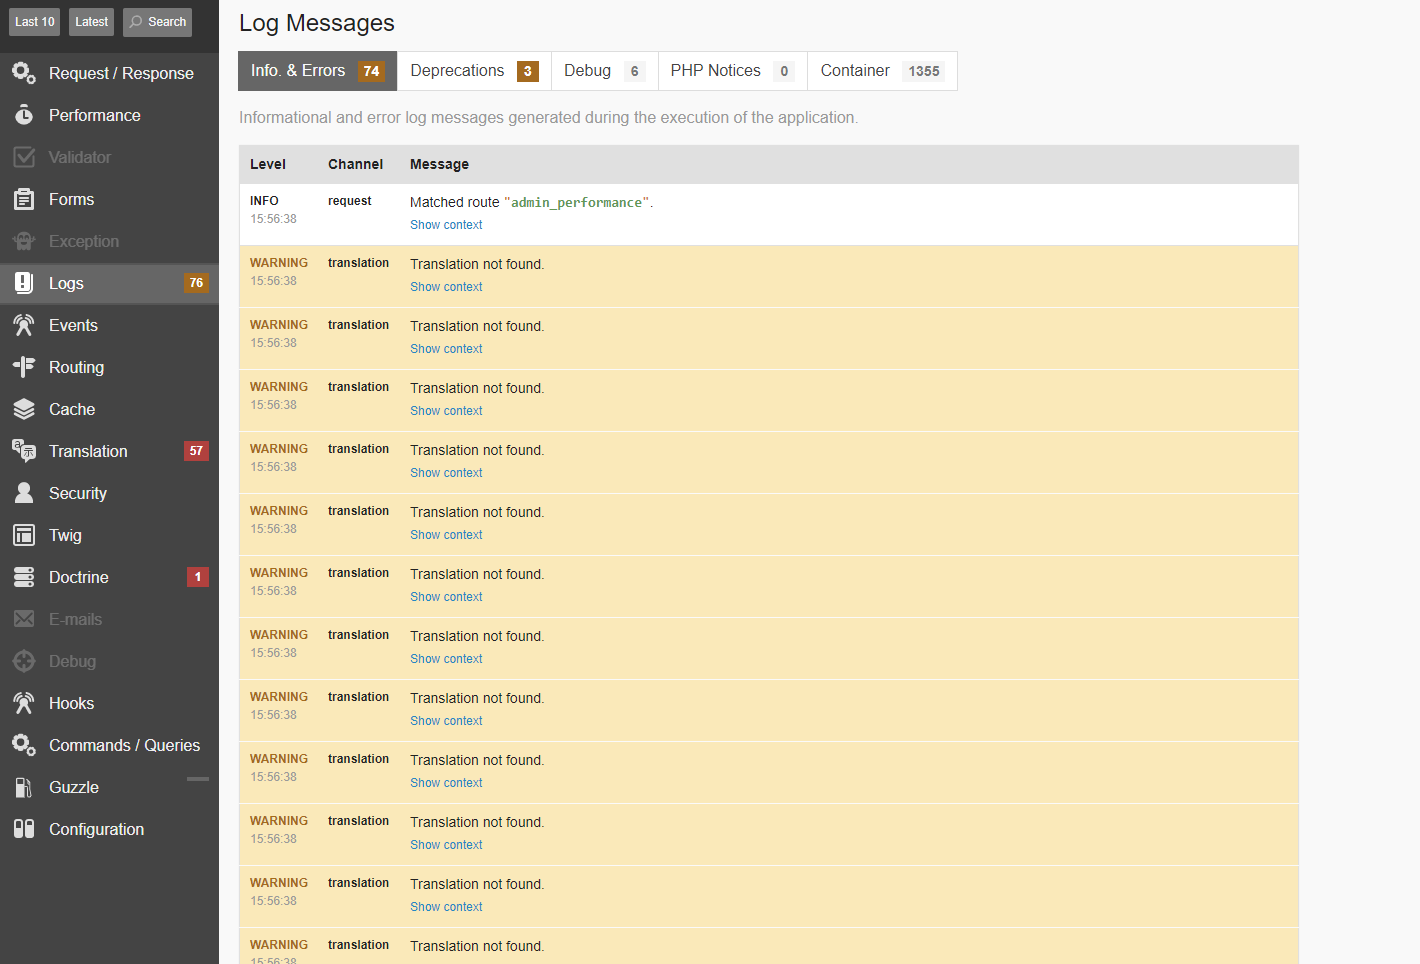Click the Log Messages heading

[317, 23]
